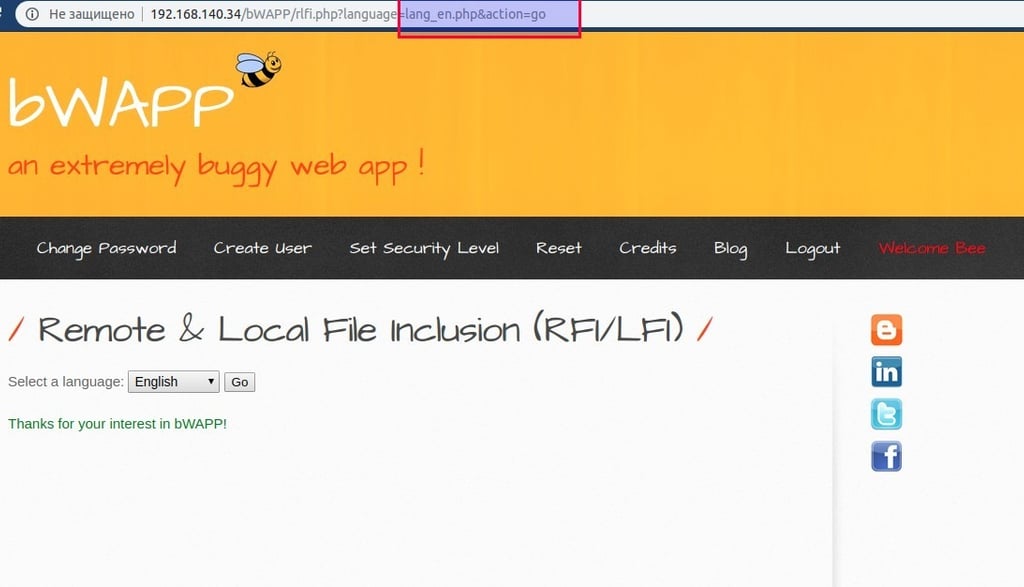
Task: Open the Blogger icon link
Action: (886, 330)
